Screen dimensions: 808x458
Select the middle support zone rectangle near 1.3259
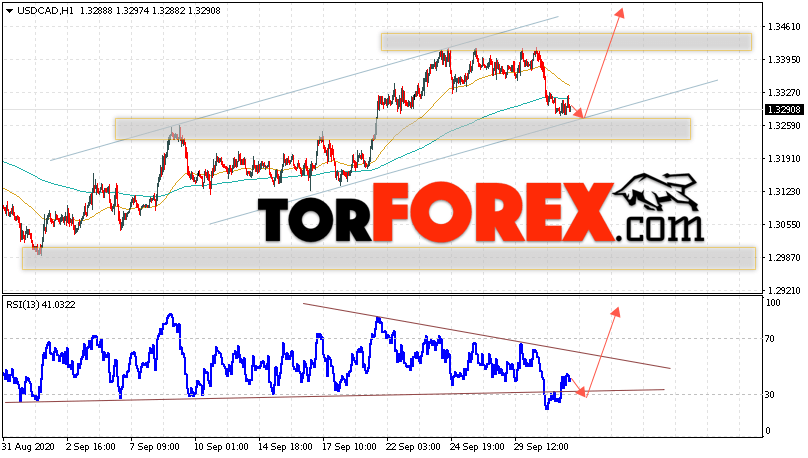pos(403,129)
